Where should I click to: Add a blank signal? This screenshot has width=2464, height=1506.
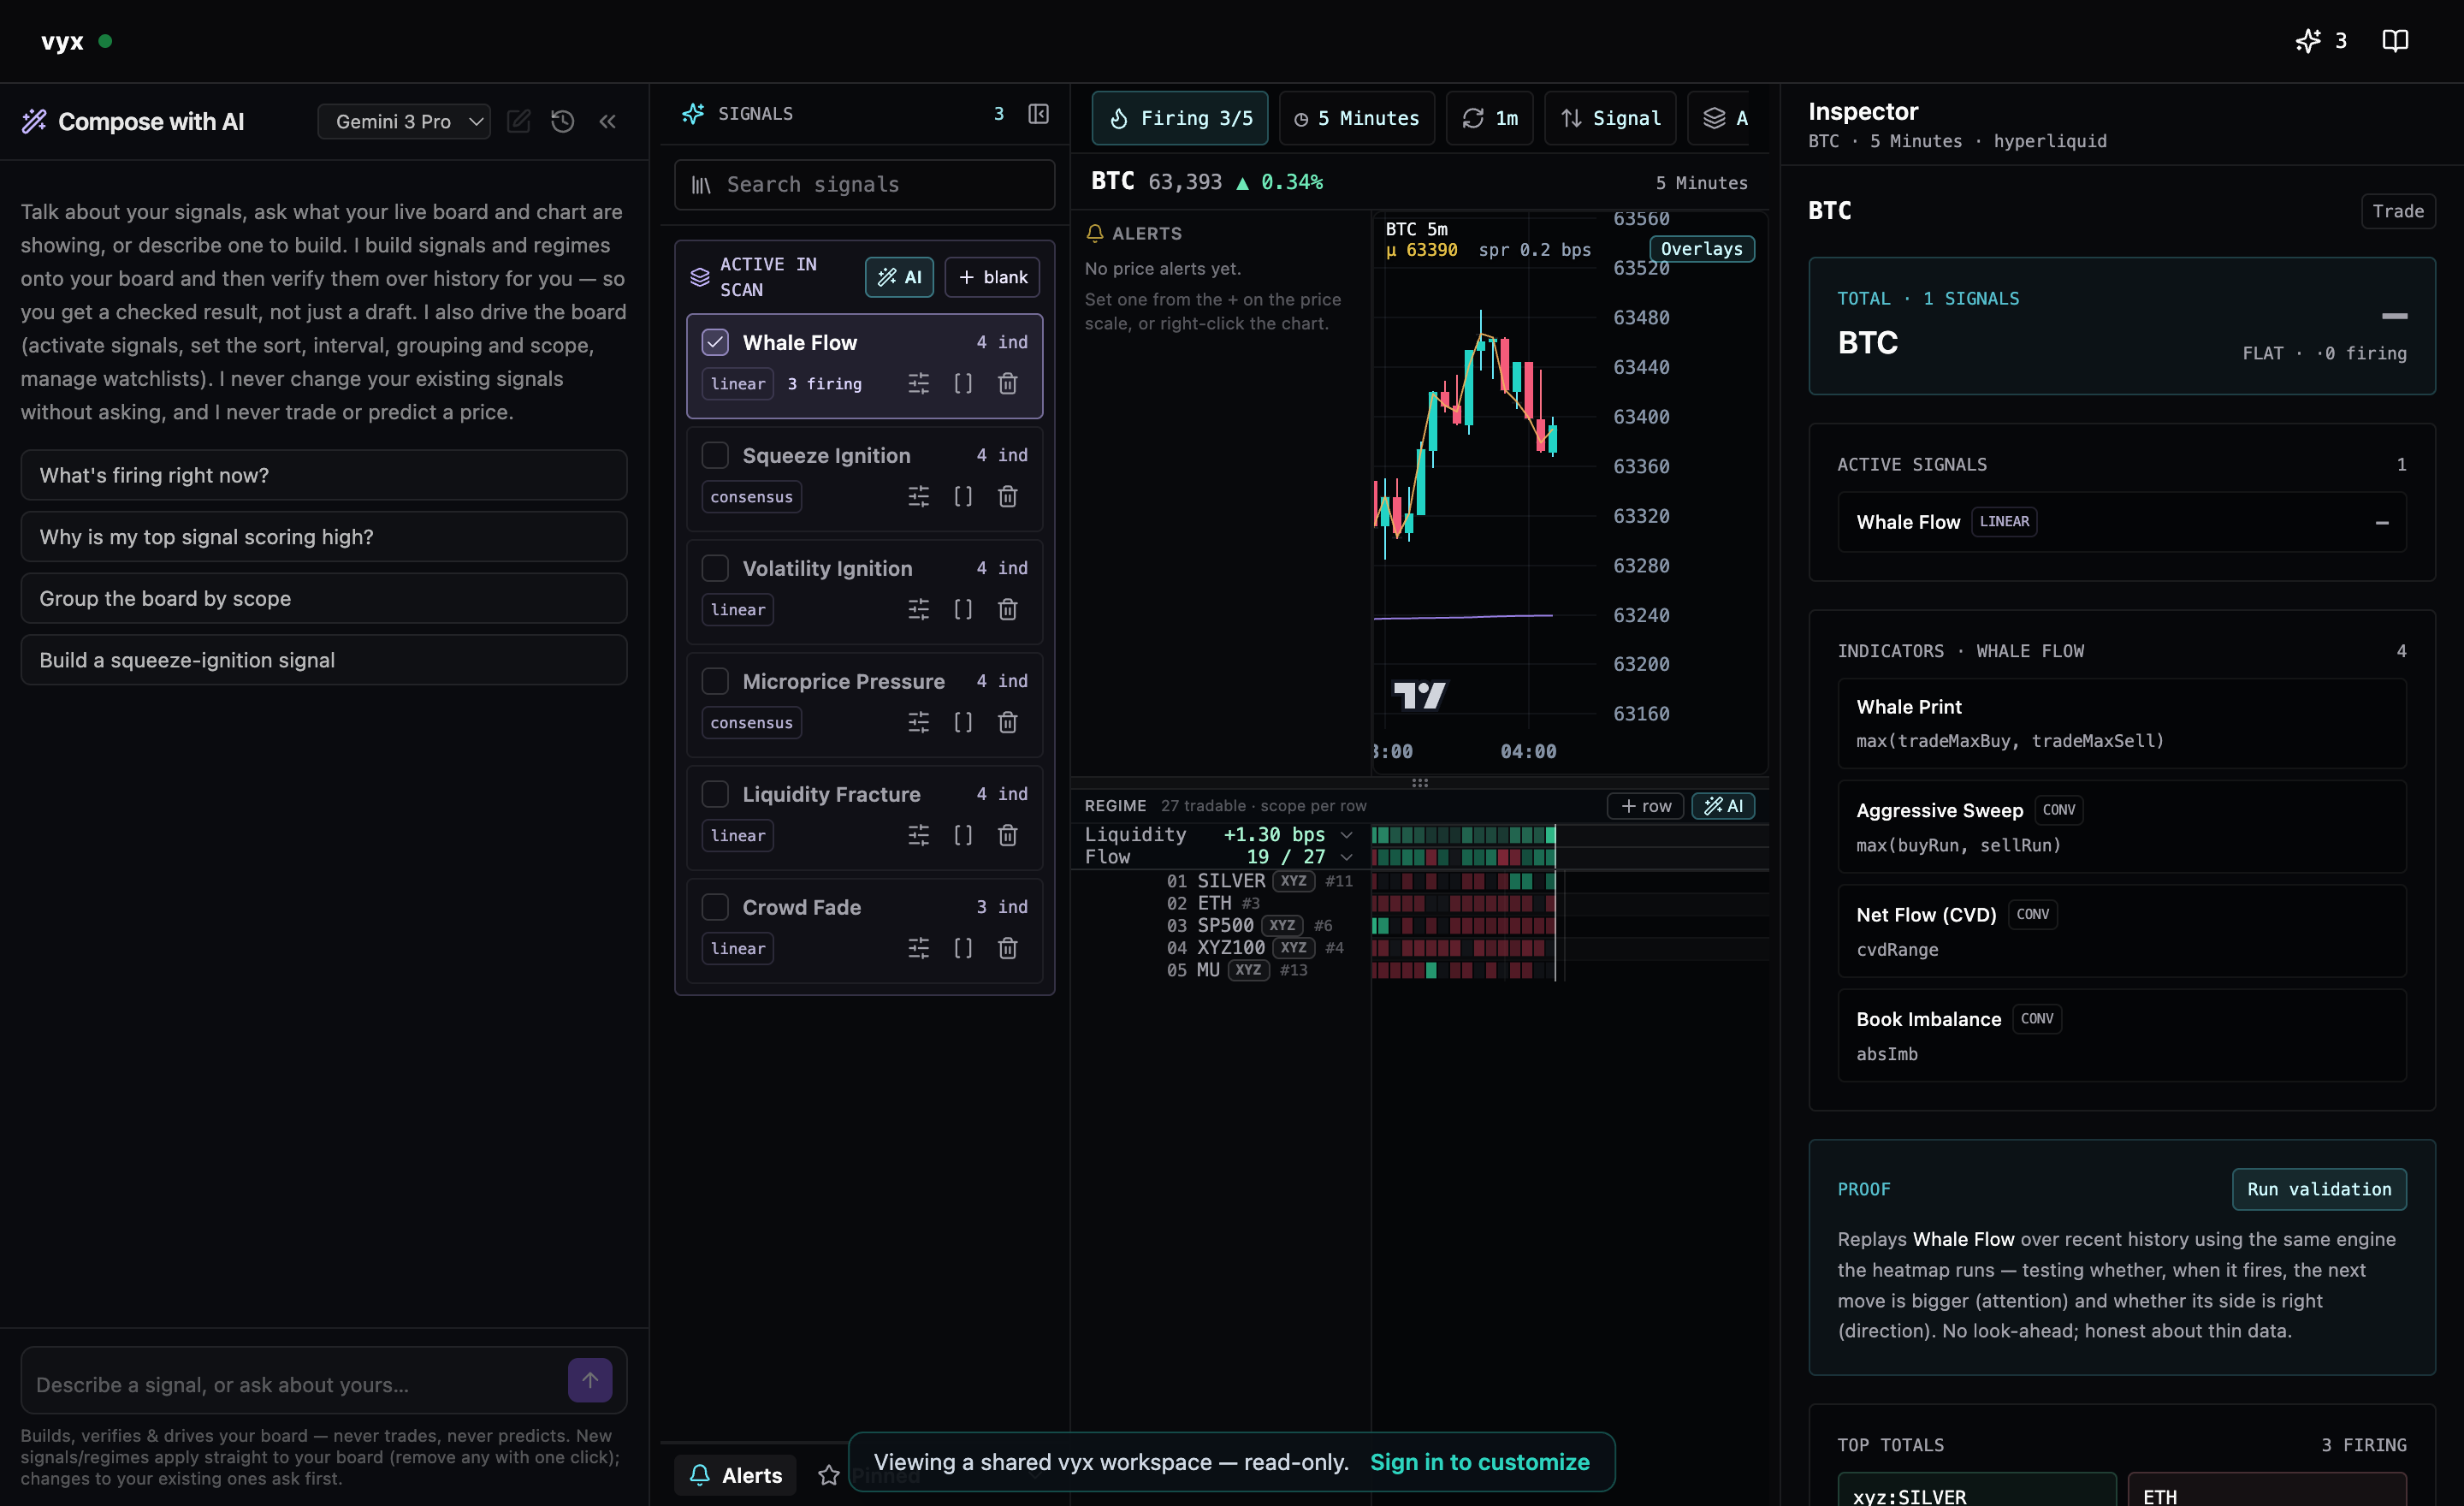[x=992, y=277]
